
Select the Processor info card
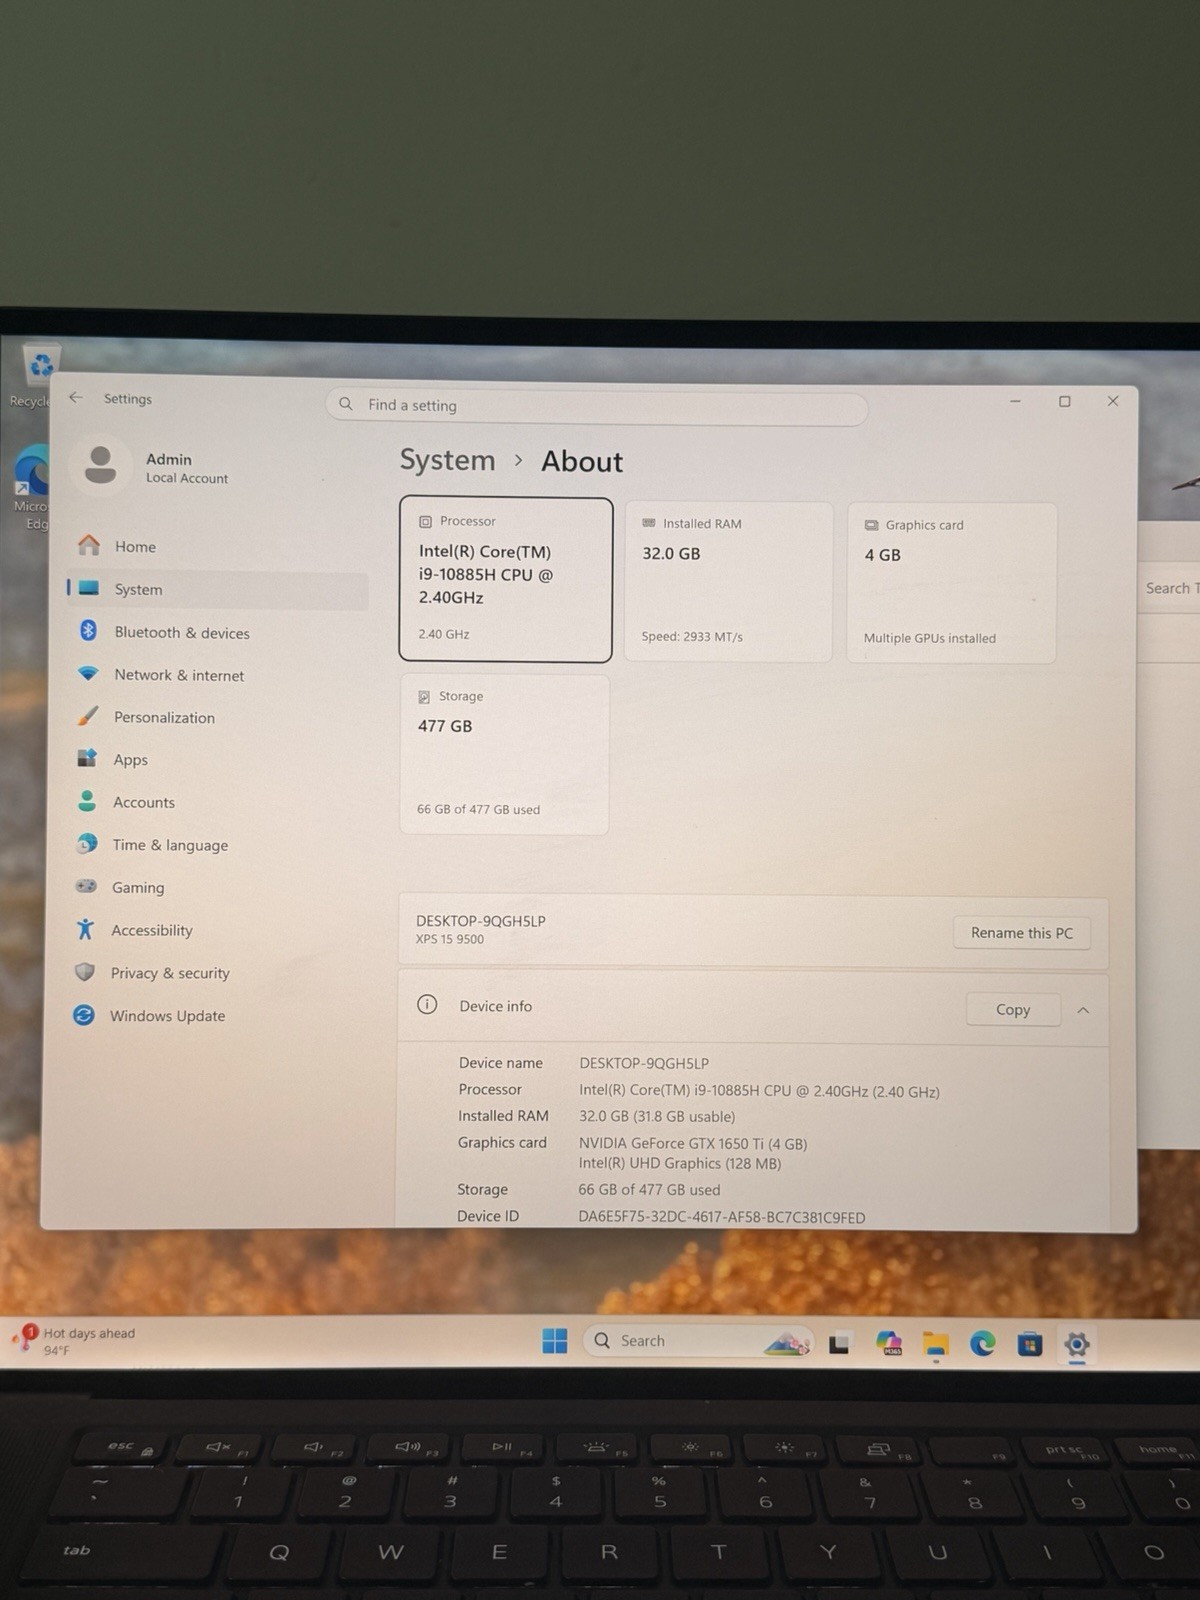506,579
